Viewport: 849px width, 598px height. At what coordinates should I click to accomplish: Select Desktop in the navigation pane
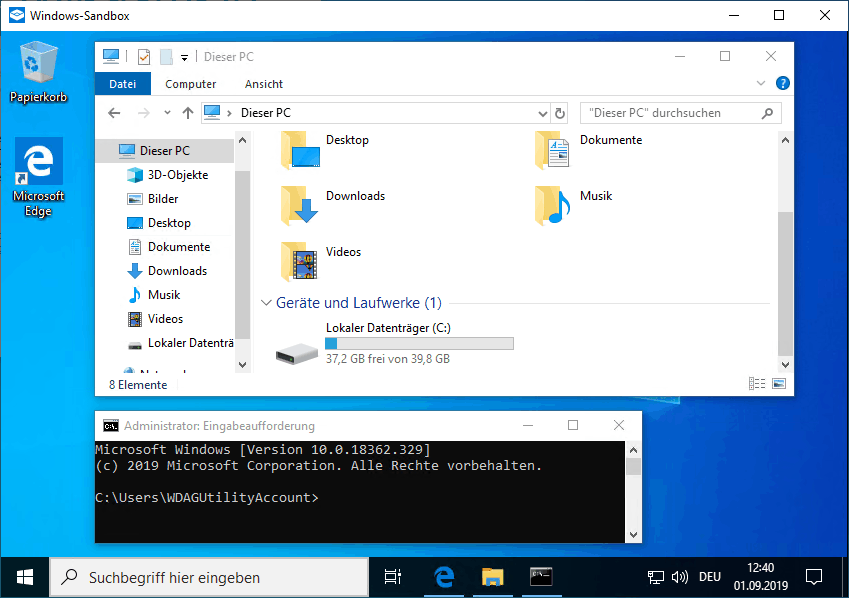(169, 223)
